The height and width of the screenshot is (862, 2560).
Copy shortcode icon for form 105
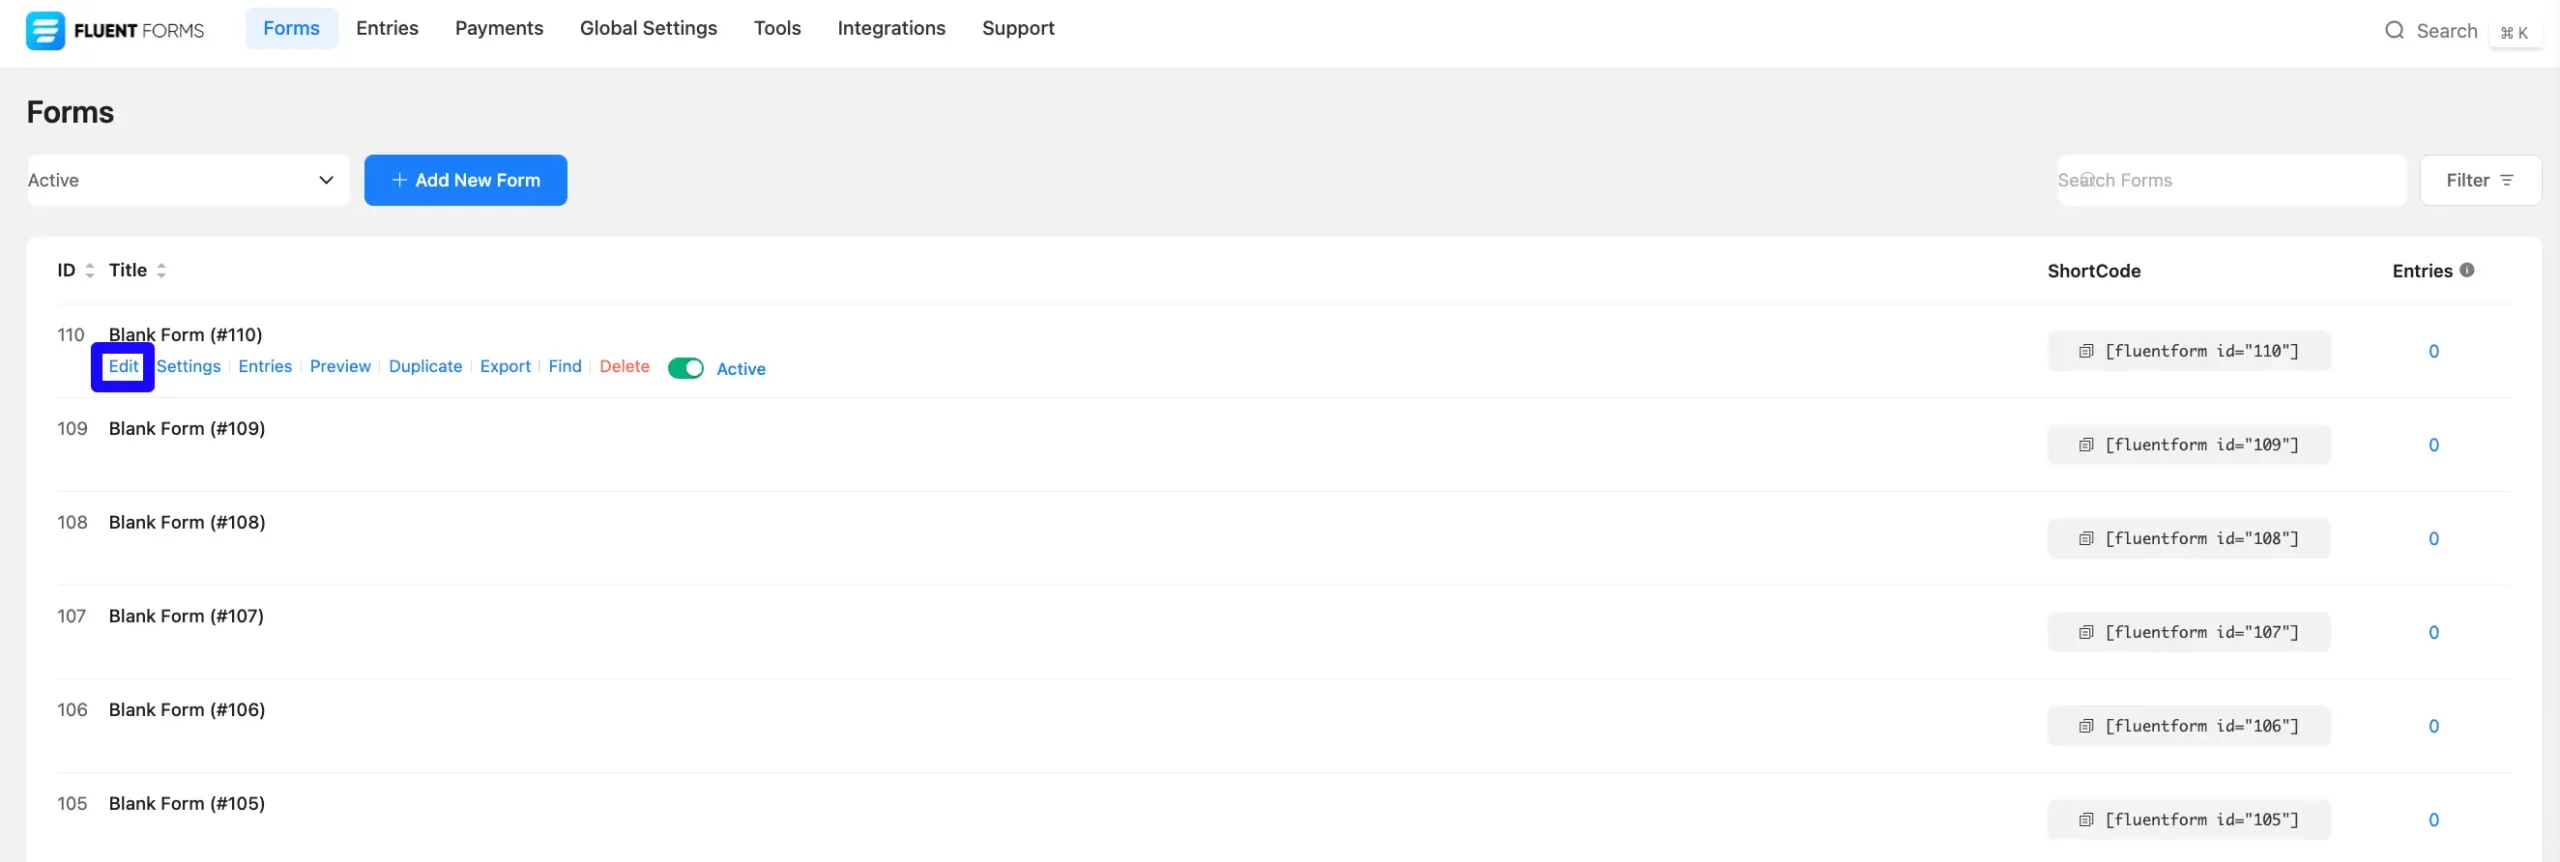pos(2086,820)
